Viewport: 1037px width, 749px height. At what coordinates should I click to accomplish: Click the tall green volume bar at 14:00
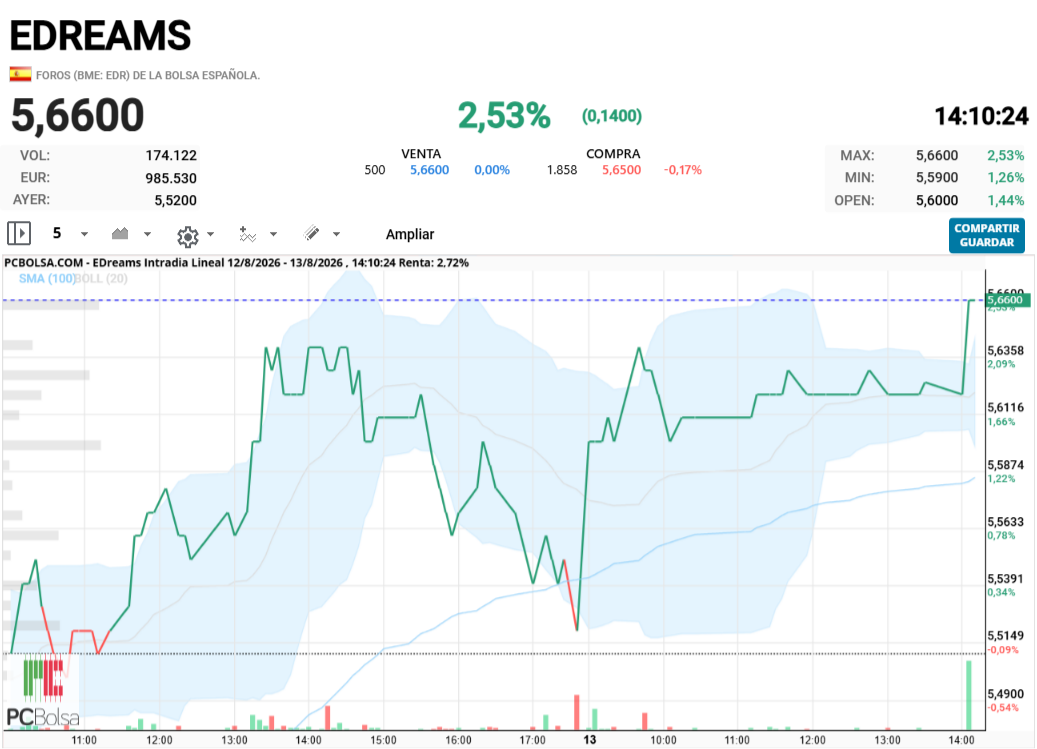coord(969,695)
